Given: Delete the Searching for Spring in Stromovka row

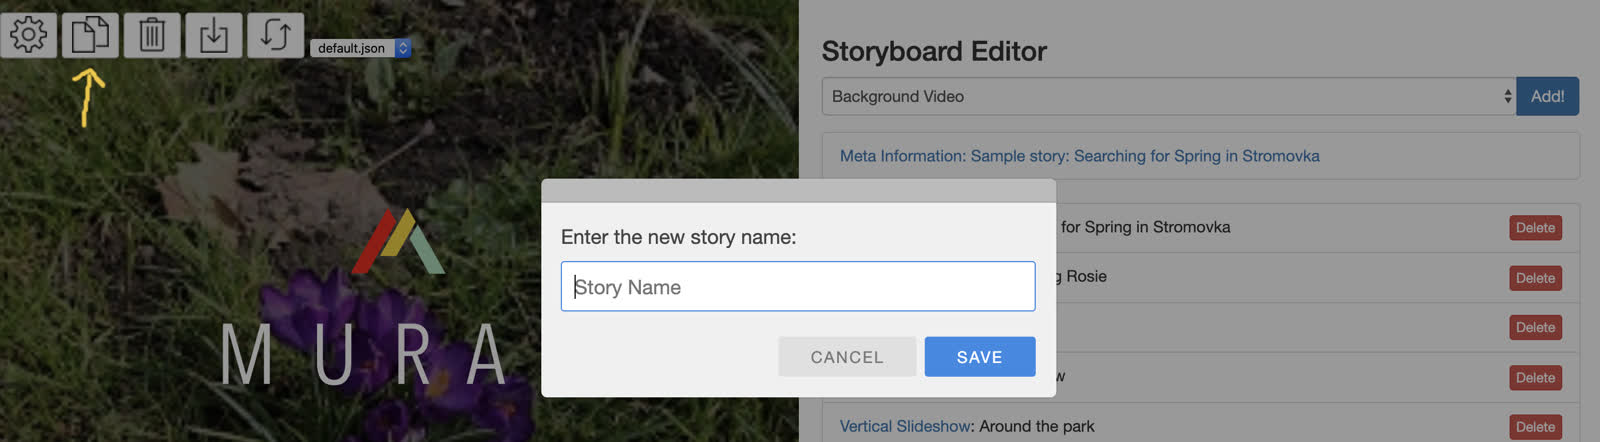Looking at the screenshot, I should pos(1535,228).
